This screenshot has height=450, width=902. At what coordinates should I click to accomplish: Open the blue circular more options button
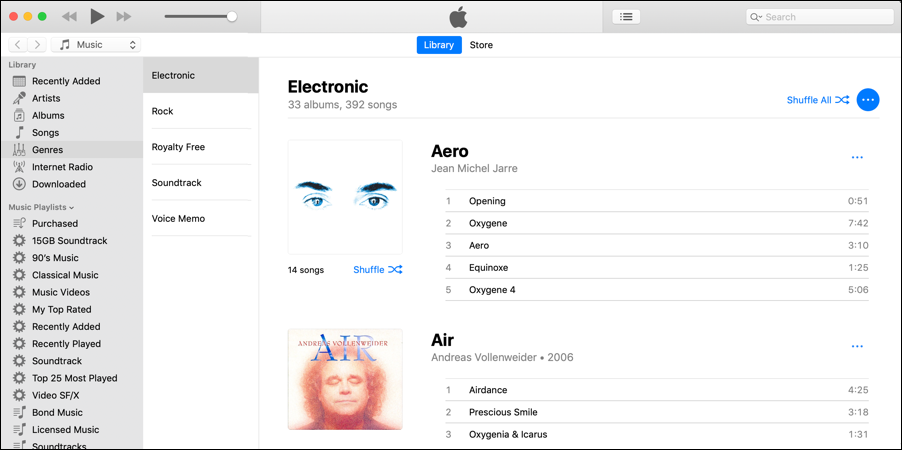tap(868, 100)
